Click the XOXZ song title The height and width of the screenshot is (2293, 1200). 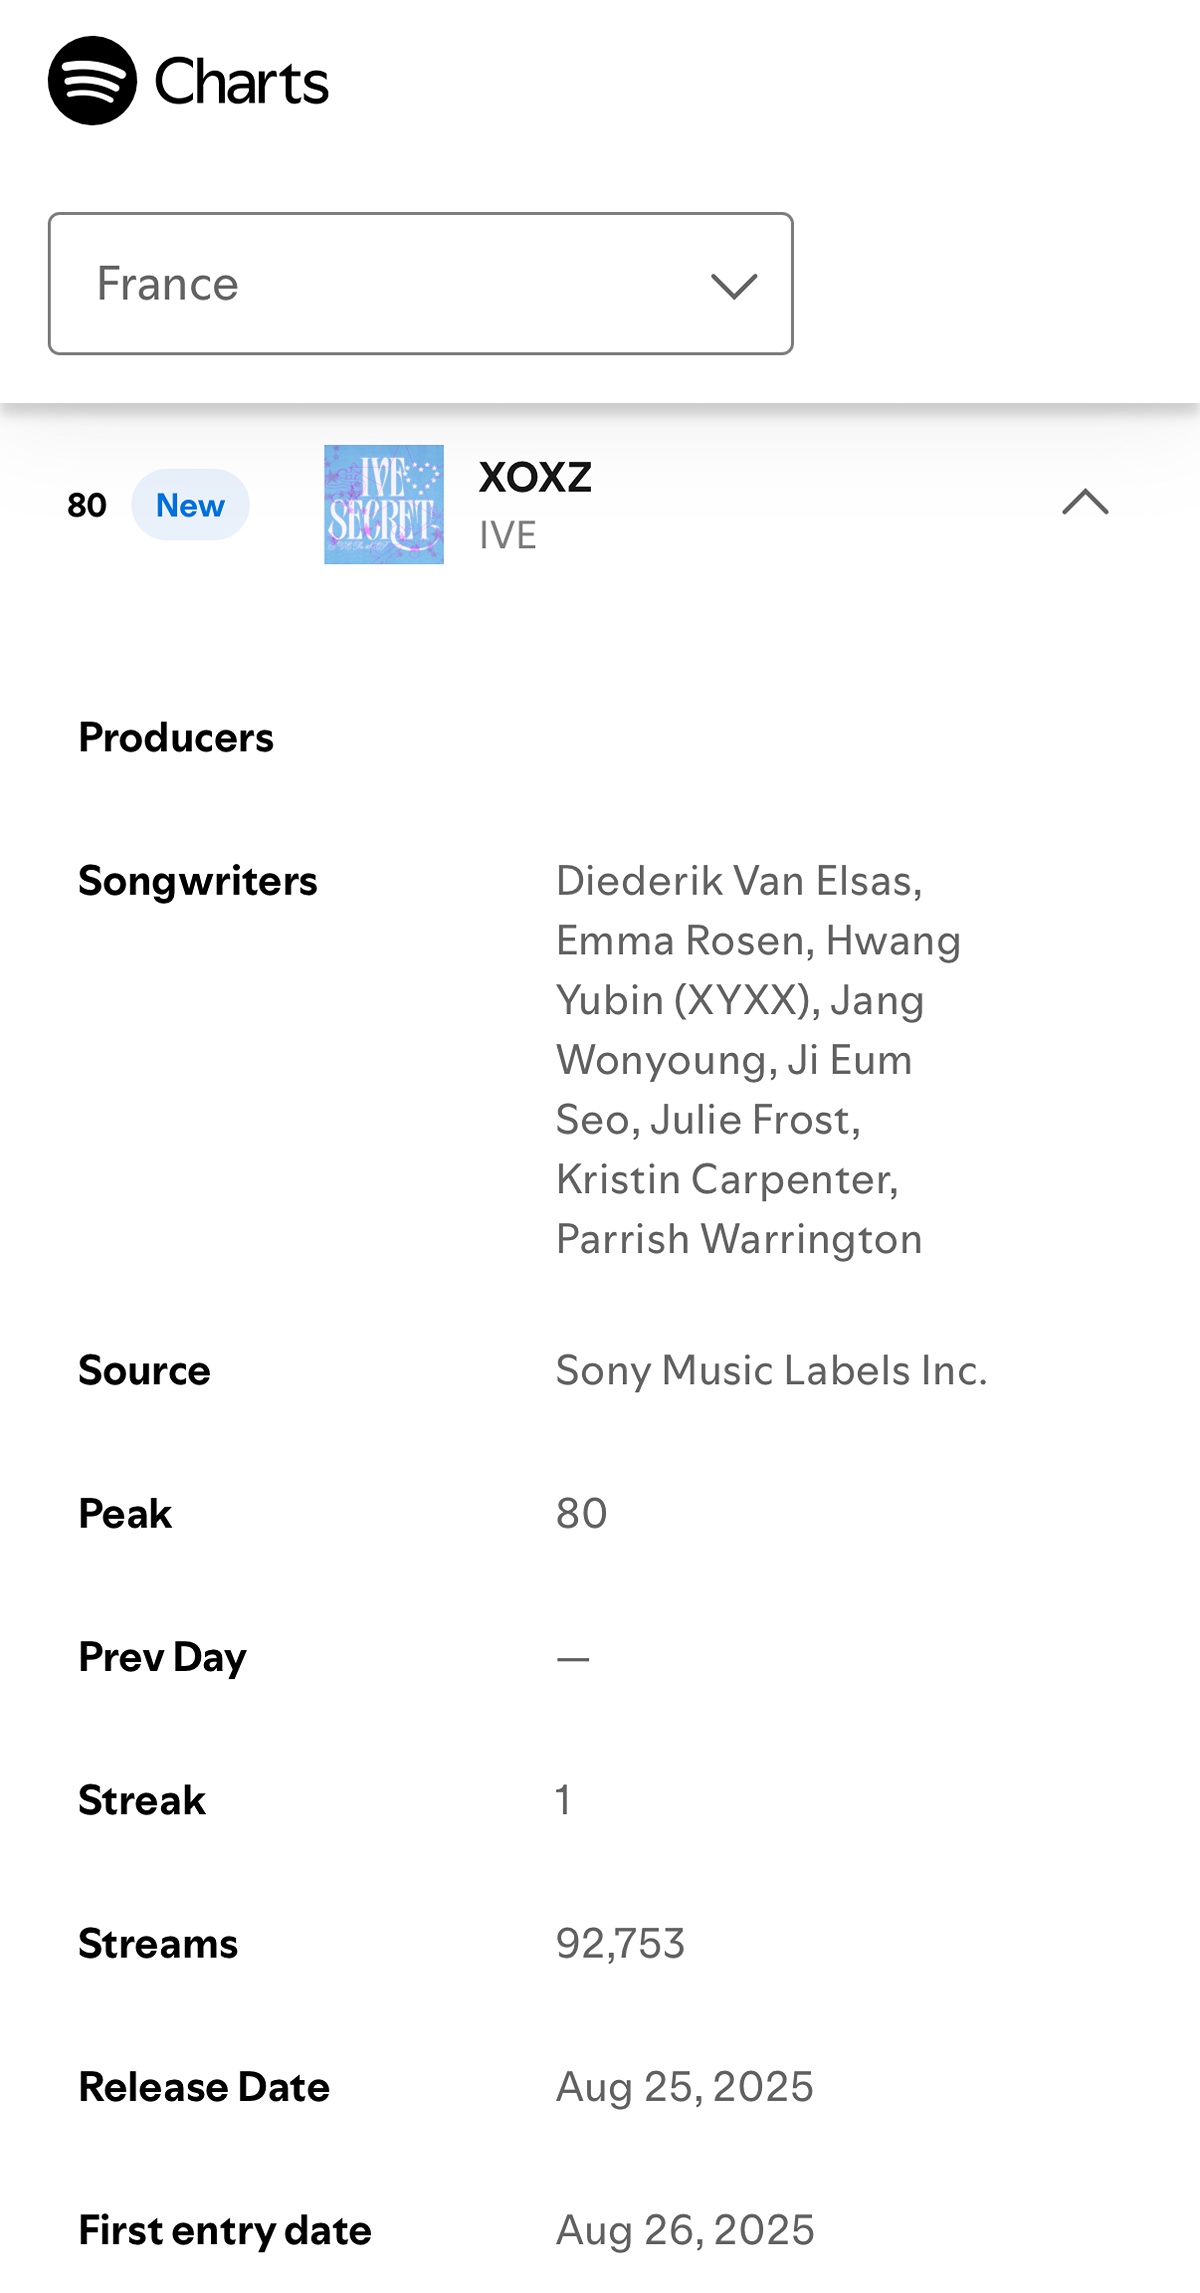click(535, 478)
